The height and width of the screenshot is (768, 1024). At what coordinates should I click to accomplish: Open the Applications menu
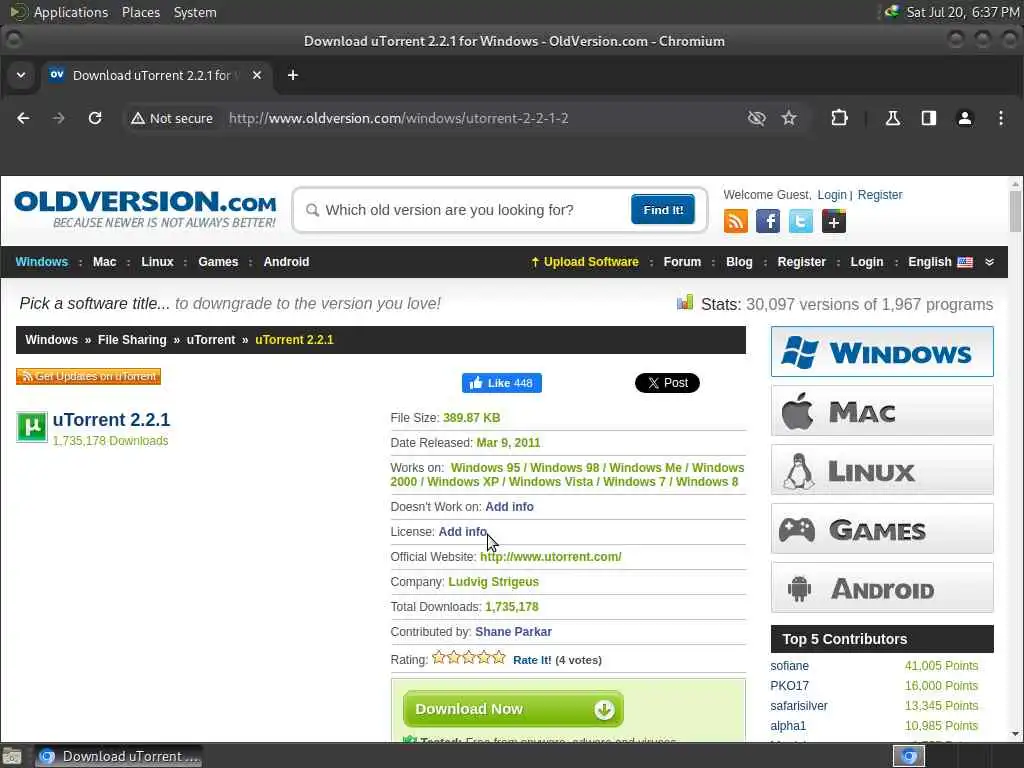point(71,12)
